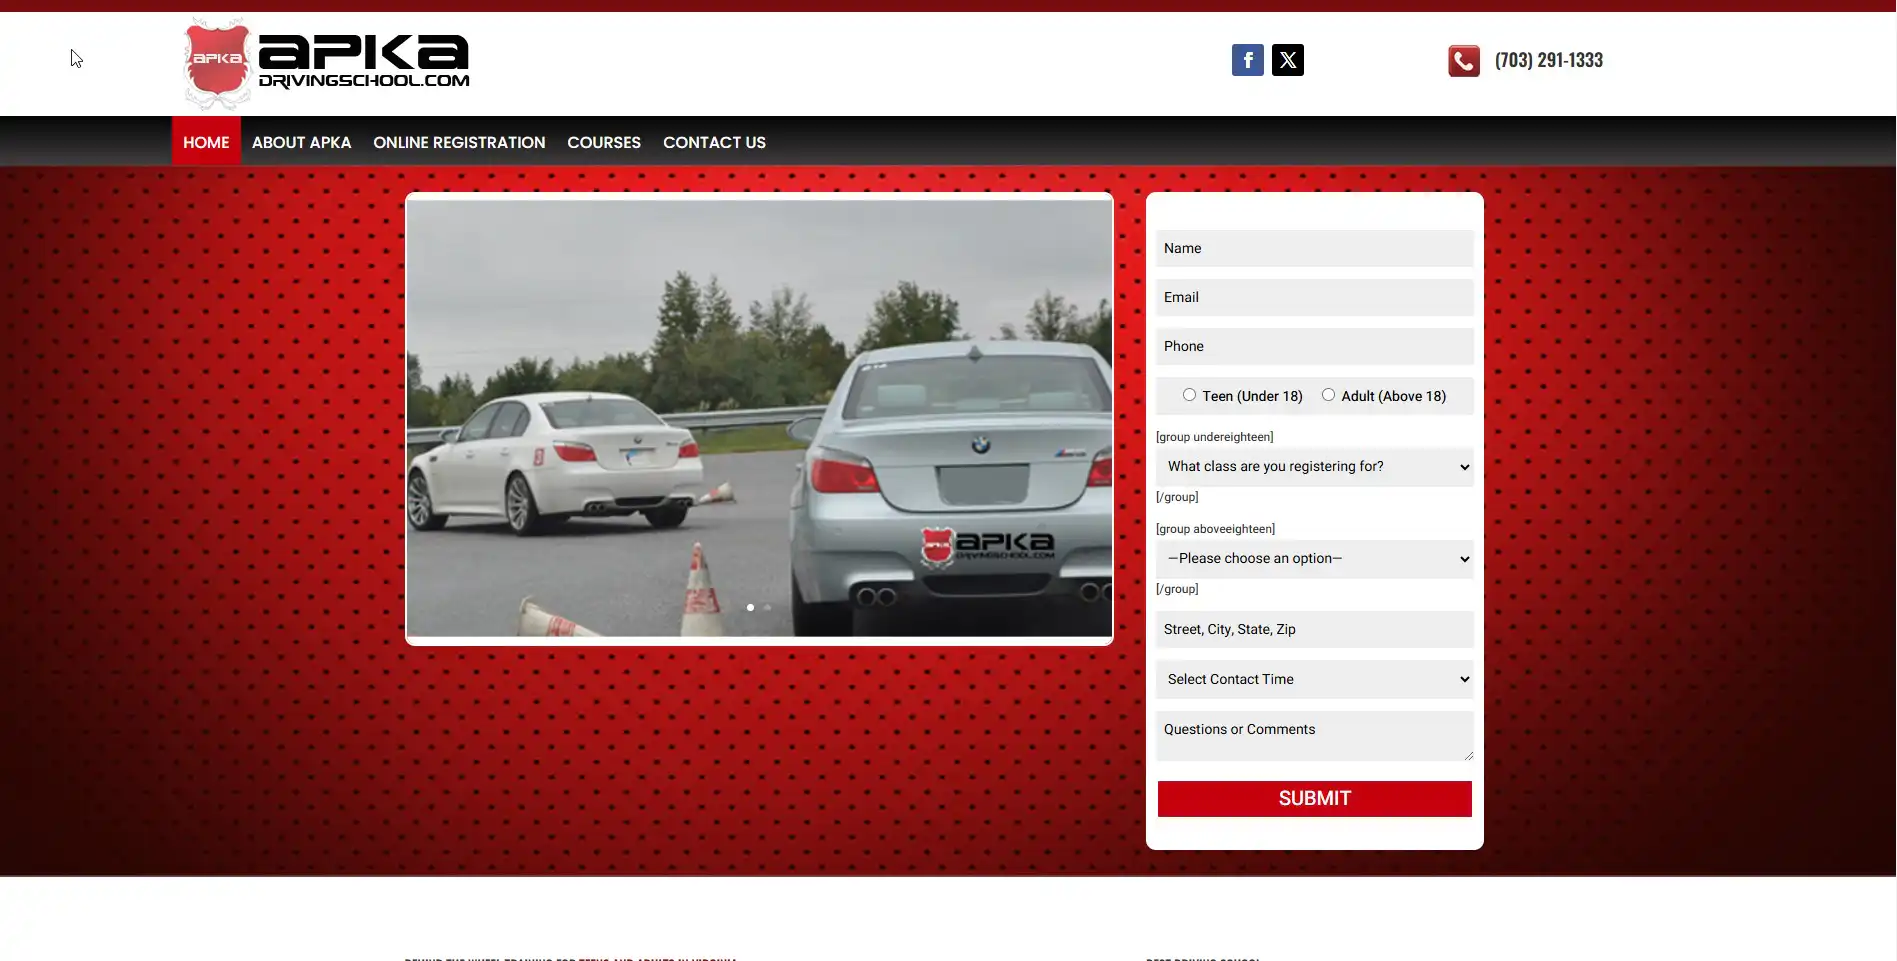The image size is (1897, 961).
Task: Open the ONLINE REGISTRATION menu item
Action: (x=459, y=141)
